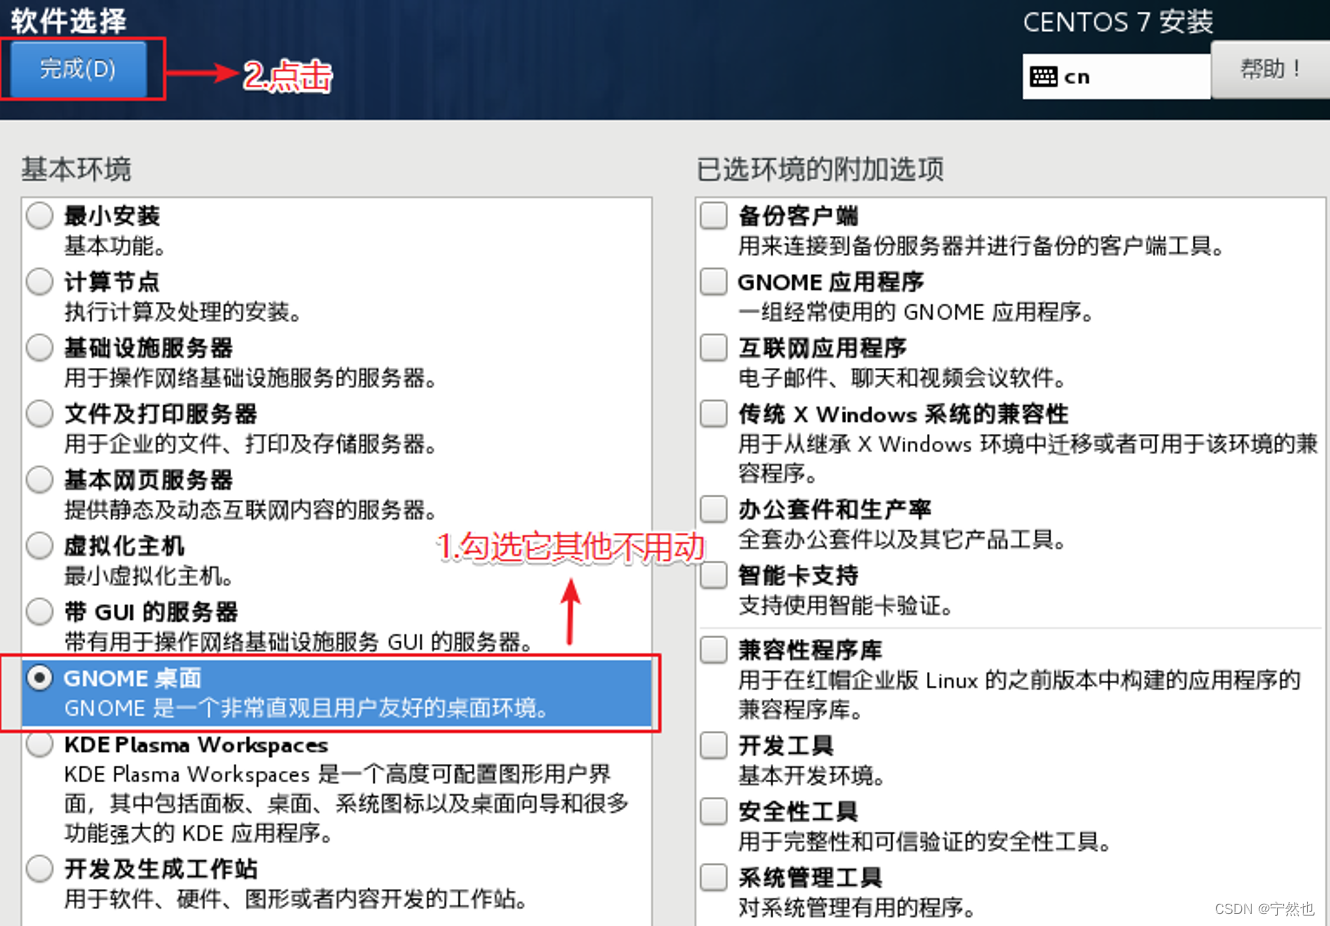This screenshot has width=1330, height=926.
Task: Select 基础设施服务器 infrastructure server
Action: pyautogui.click(x=38, y=347)
